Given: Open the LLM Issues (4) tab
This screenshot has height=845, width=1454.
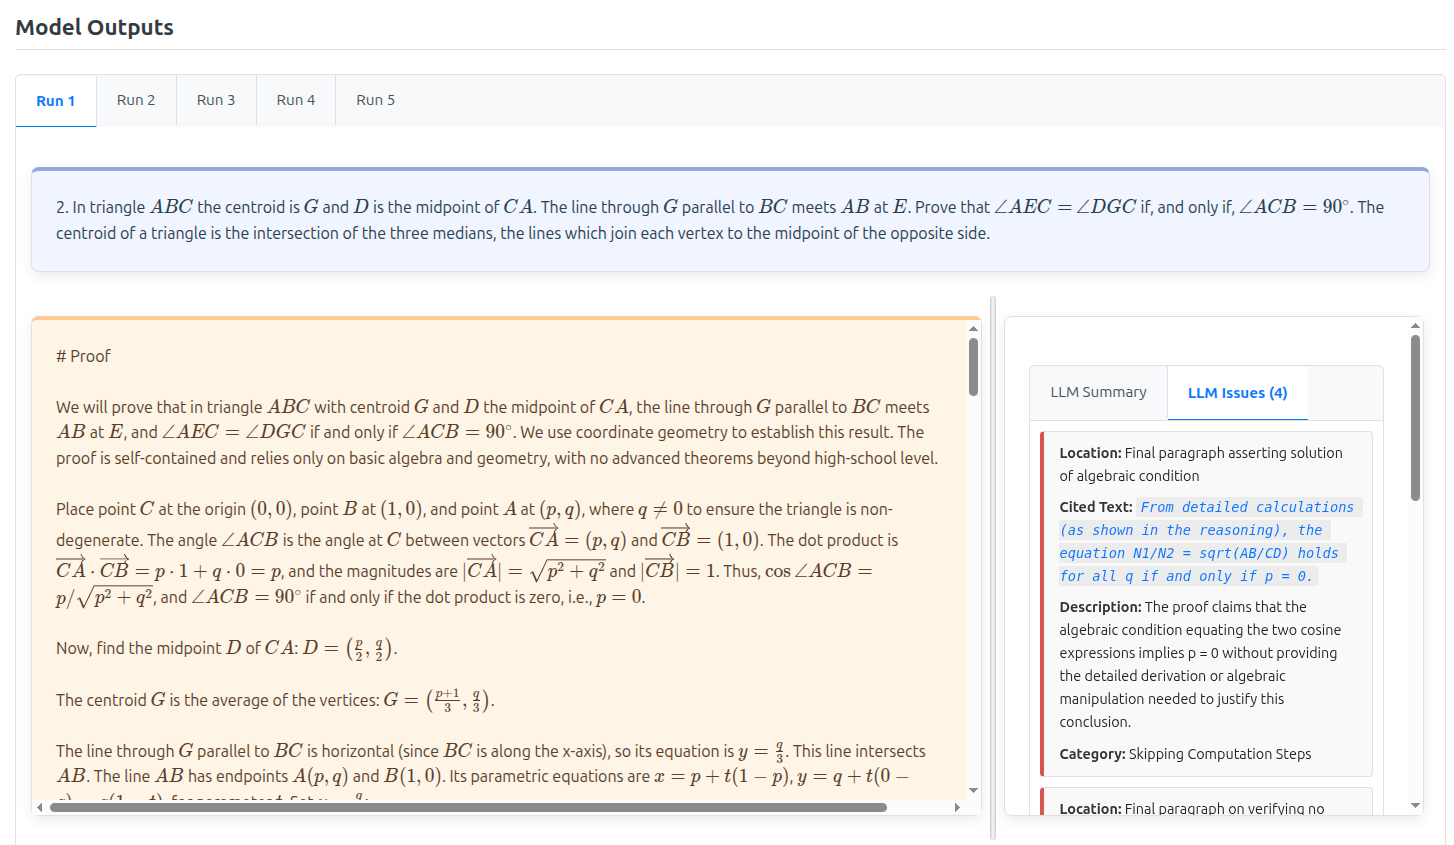Looking at the screenshot, I should [1238, 393].
